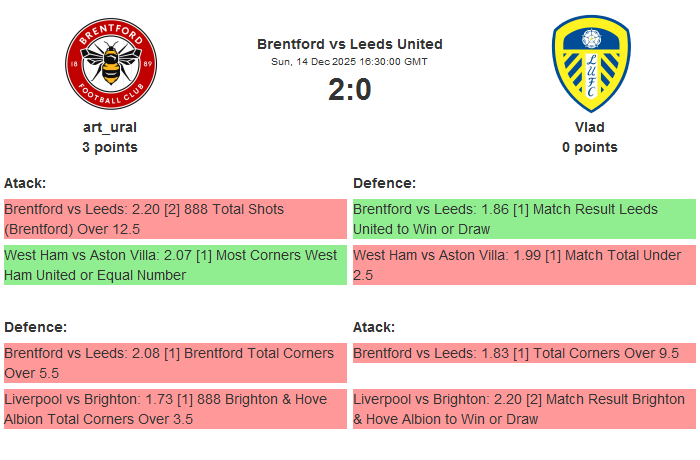Click the Vlad player name
The height and width of the screenshot is (460, 700).
pyautogui.click(x=590, y=127)
